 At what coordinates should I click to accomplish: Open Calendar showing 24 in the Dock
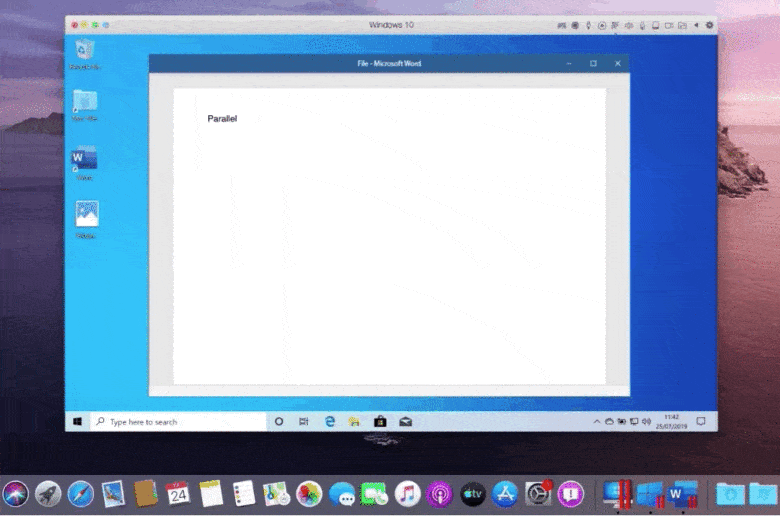click(178, 494)
